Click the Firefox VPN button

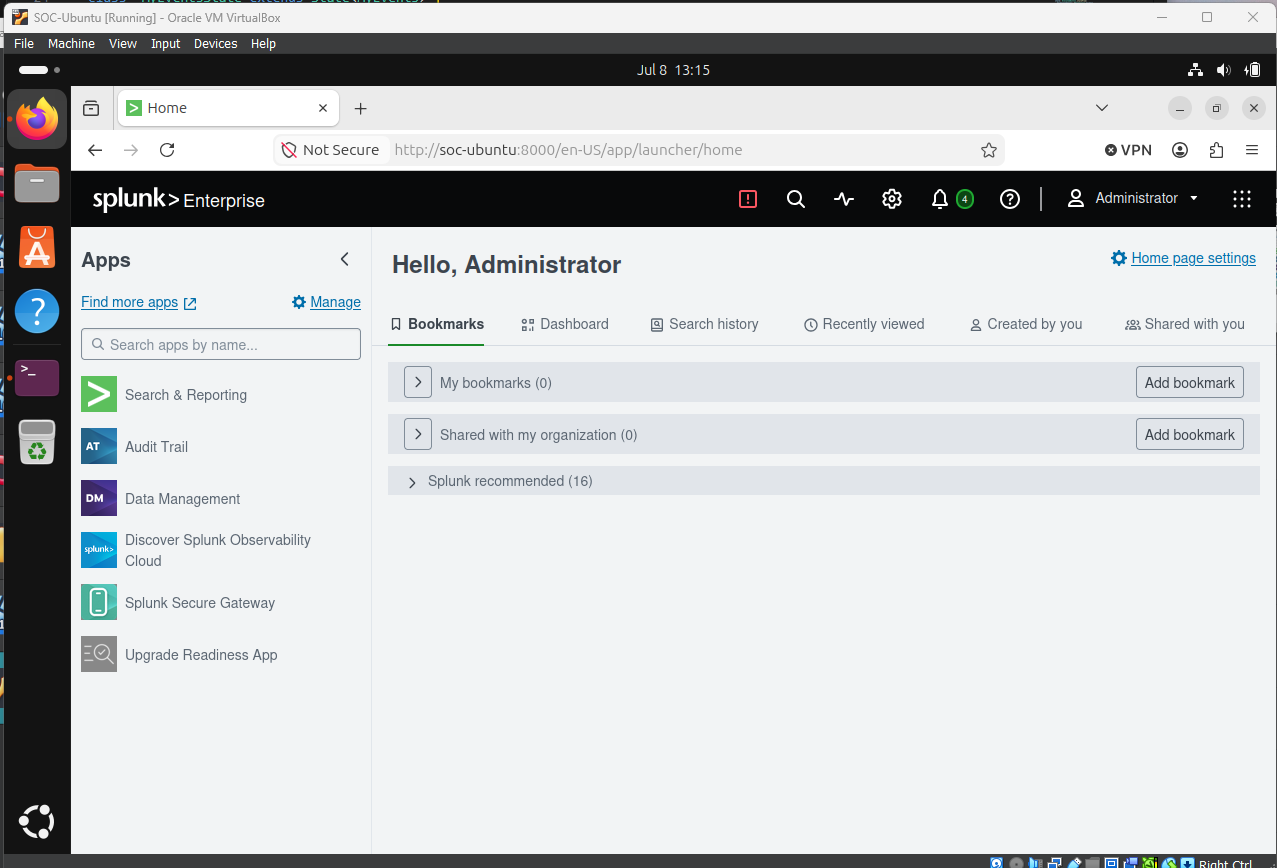pyautogui.click(x=1128, y=150)
